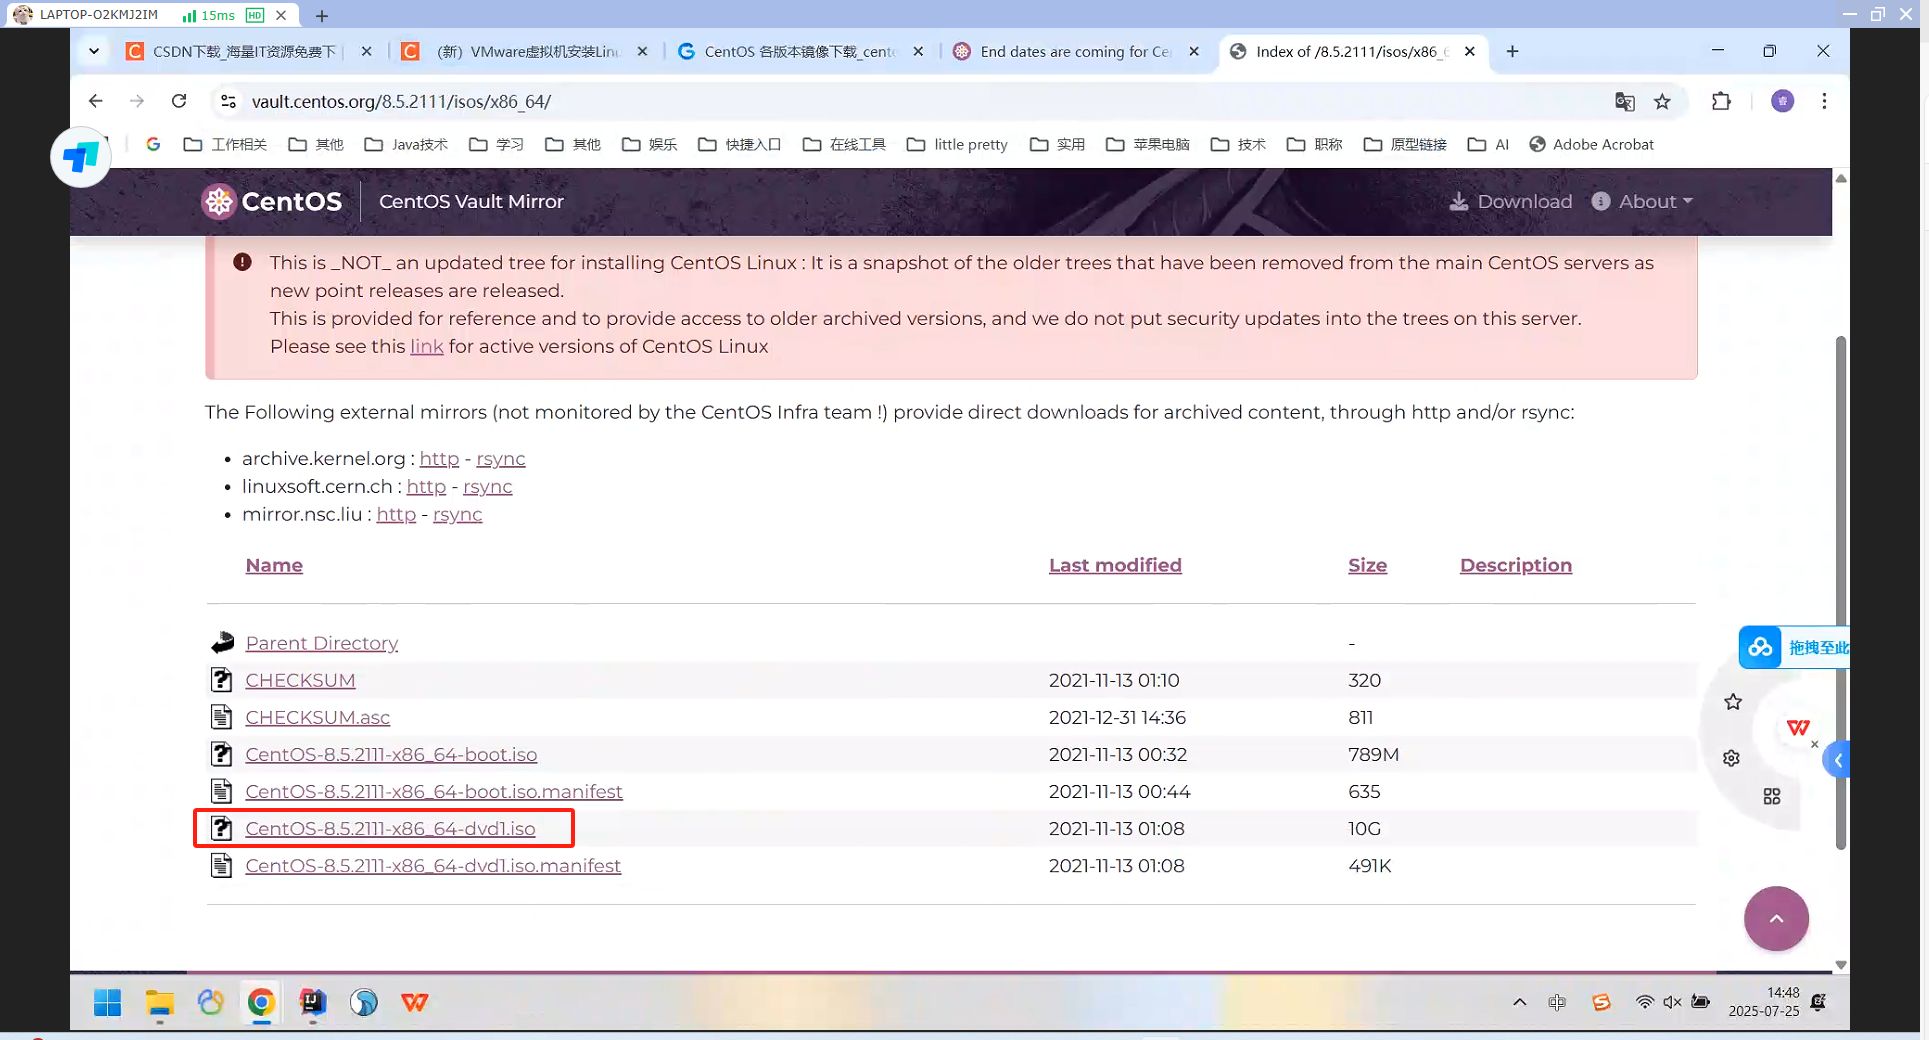Click the translate page icon
Viewport: 1929px width, 1040px height.
click(1624, 101)
